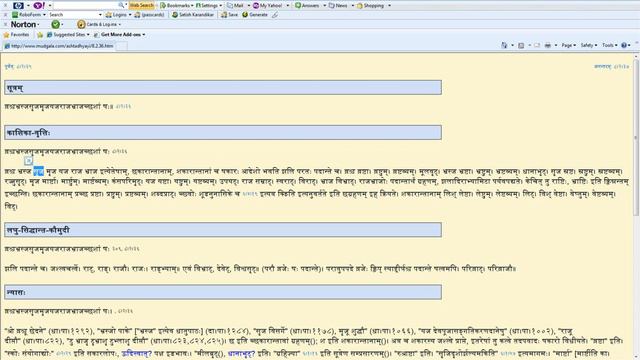640x360 pixels.
Task: Click the page vertical scrollbar thumb
Action: point(636,139)
